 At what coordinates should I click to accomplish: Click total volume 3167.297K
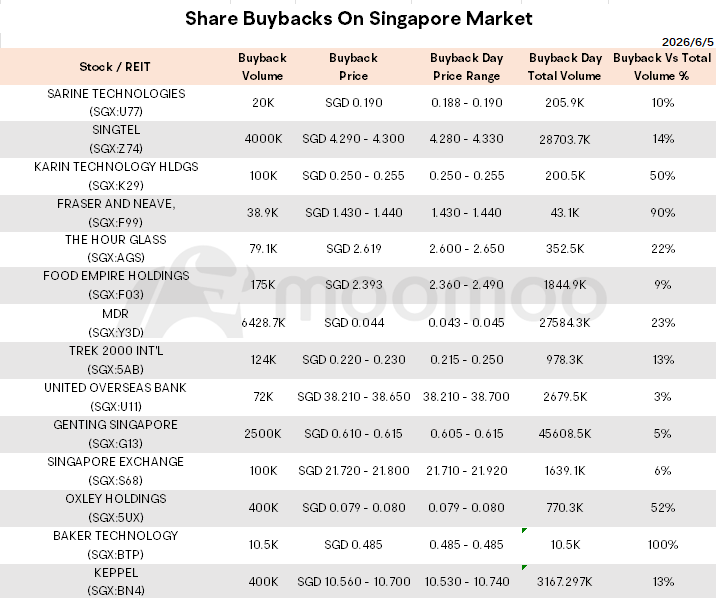coord(565,582)
